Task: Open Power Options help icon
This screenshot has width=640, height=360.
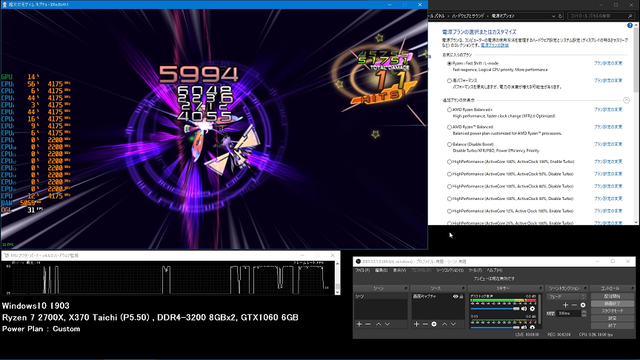Action: [x=630, y=25]
